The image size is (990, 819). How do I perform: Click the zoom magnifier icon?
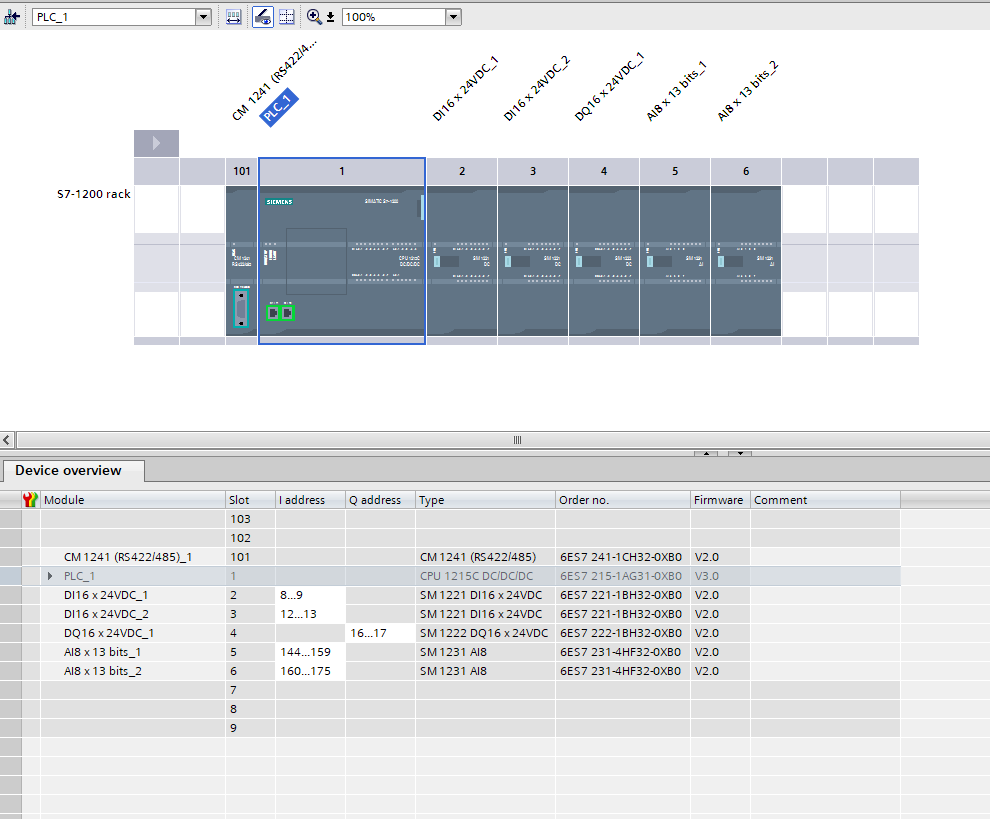314,17
